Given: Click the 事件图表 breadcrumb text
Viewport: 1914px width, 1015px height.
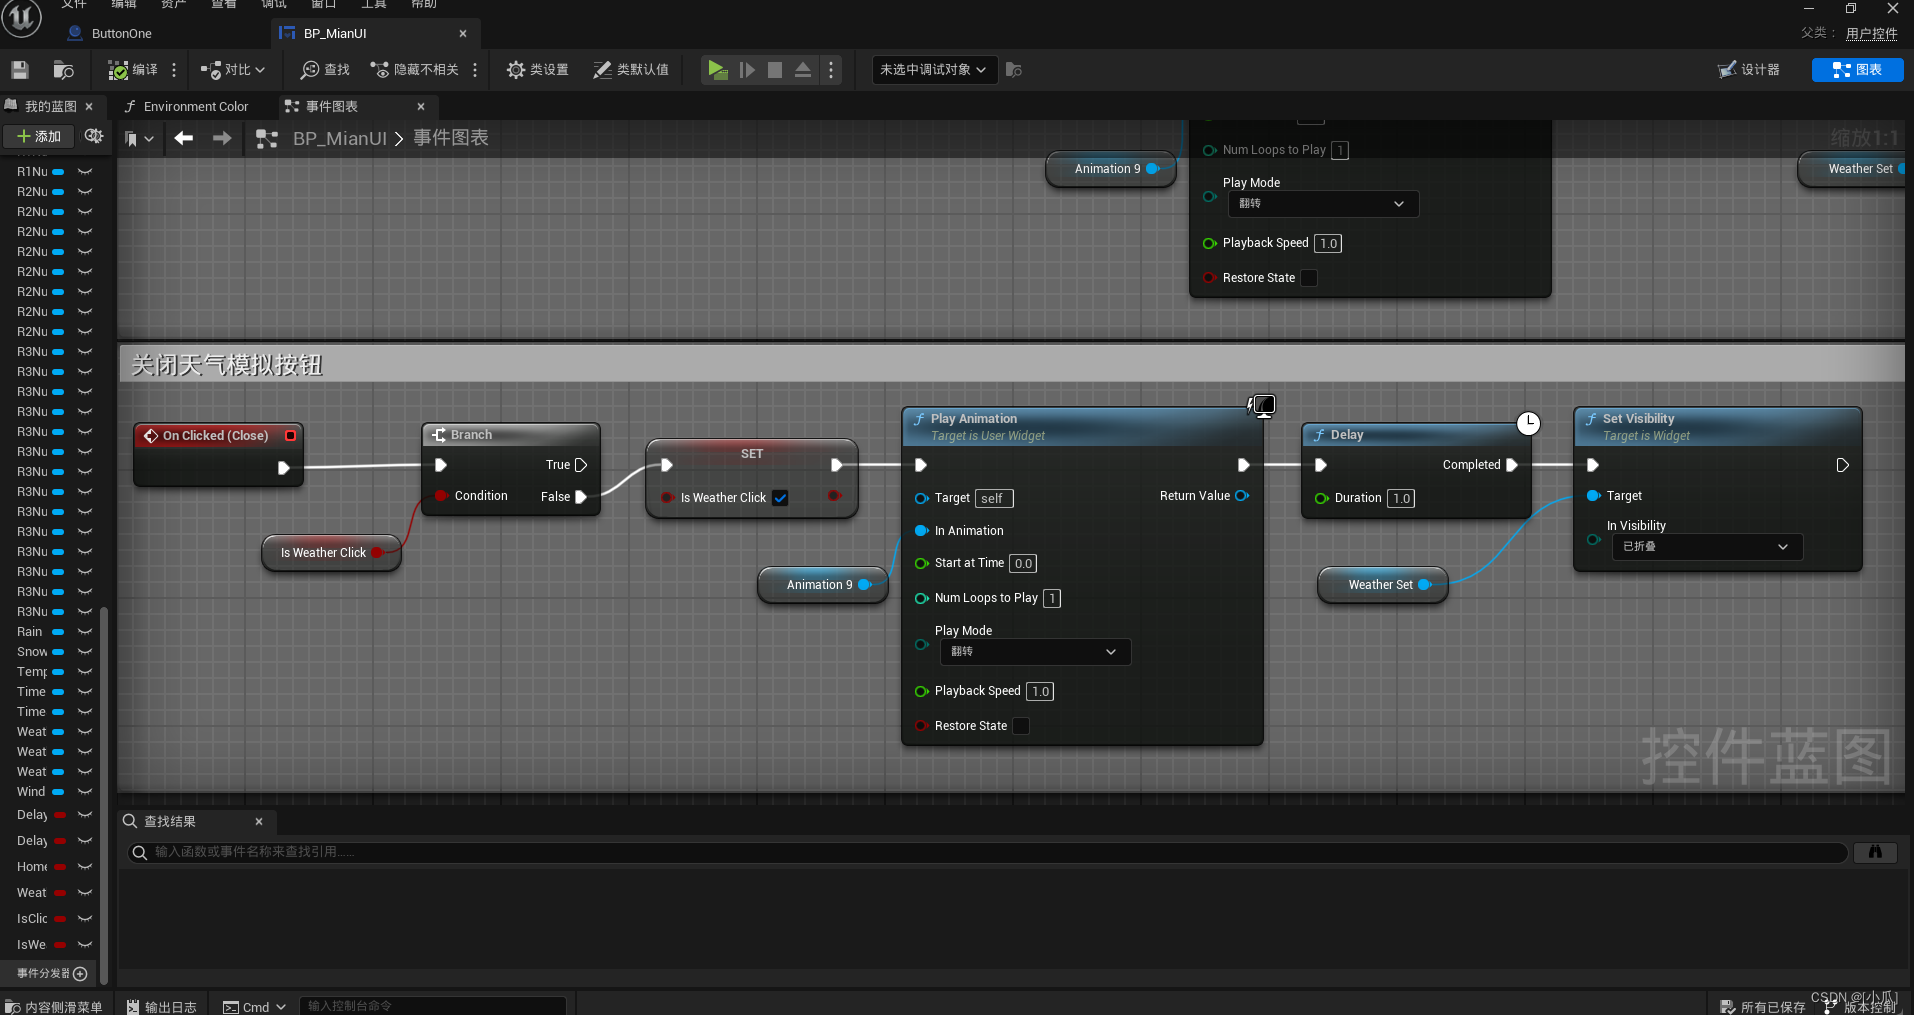Looking at the screenshot, I should (x=451, y=138).
